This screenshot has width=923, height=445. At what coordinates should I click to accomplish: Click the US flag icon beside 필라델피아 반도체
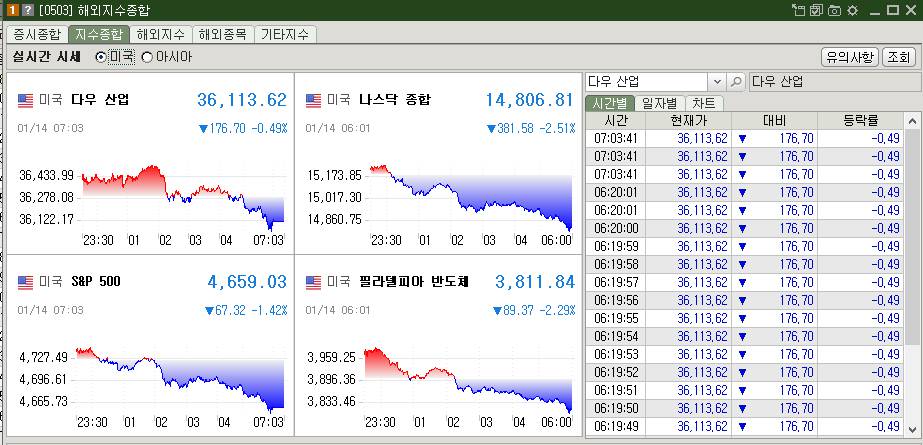point(313,283)
